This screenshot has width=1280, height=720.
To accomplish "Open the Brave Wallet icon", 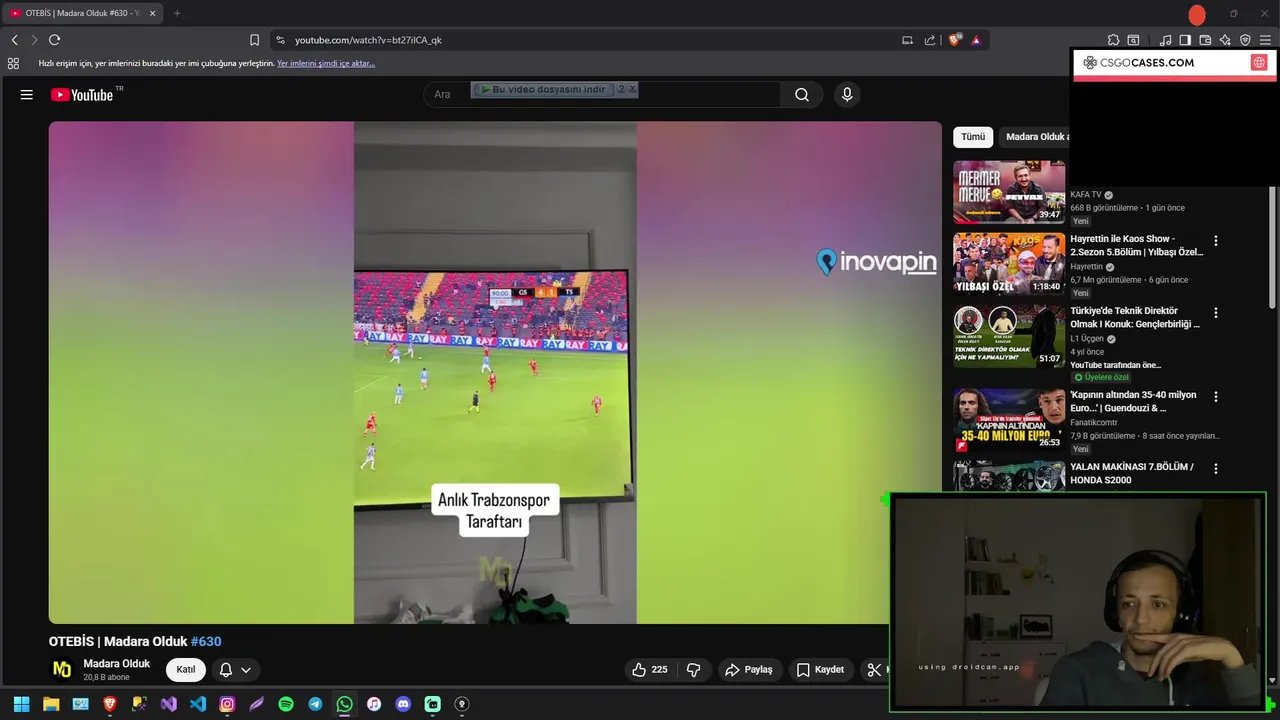I will (1205, 40).
